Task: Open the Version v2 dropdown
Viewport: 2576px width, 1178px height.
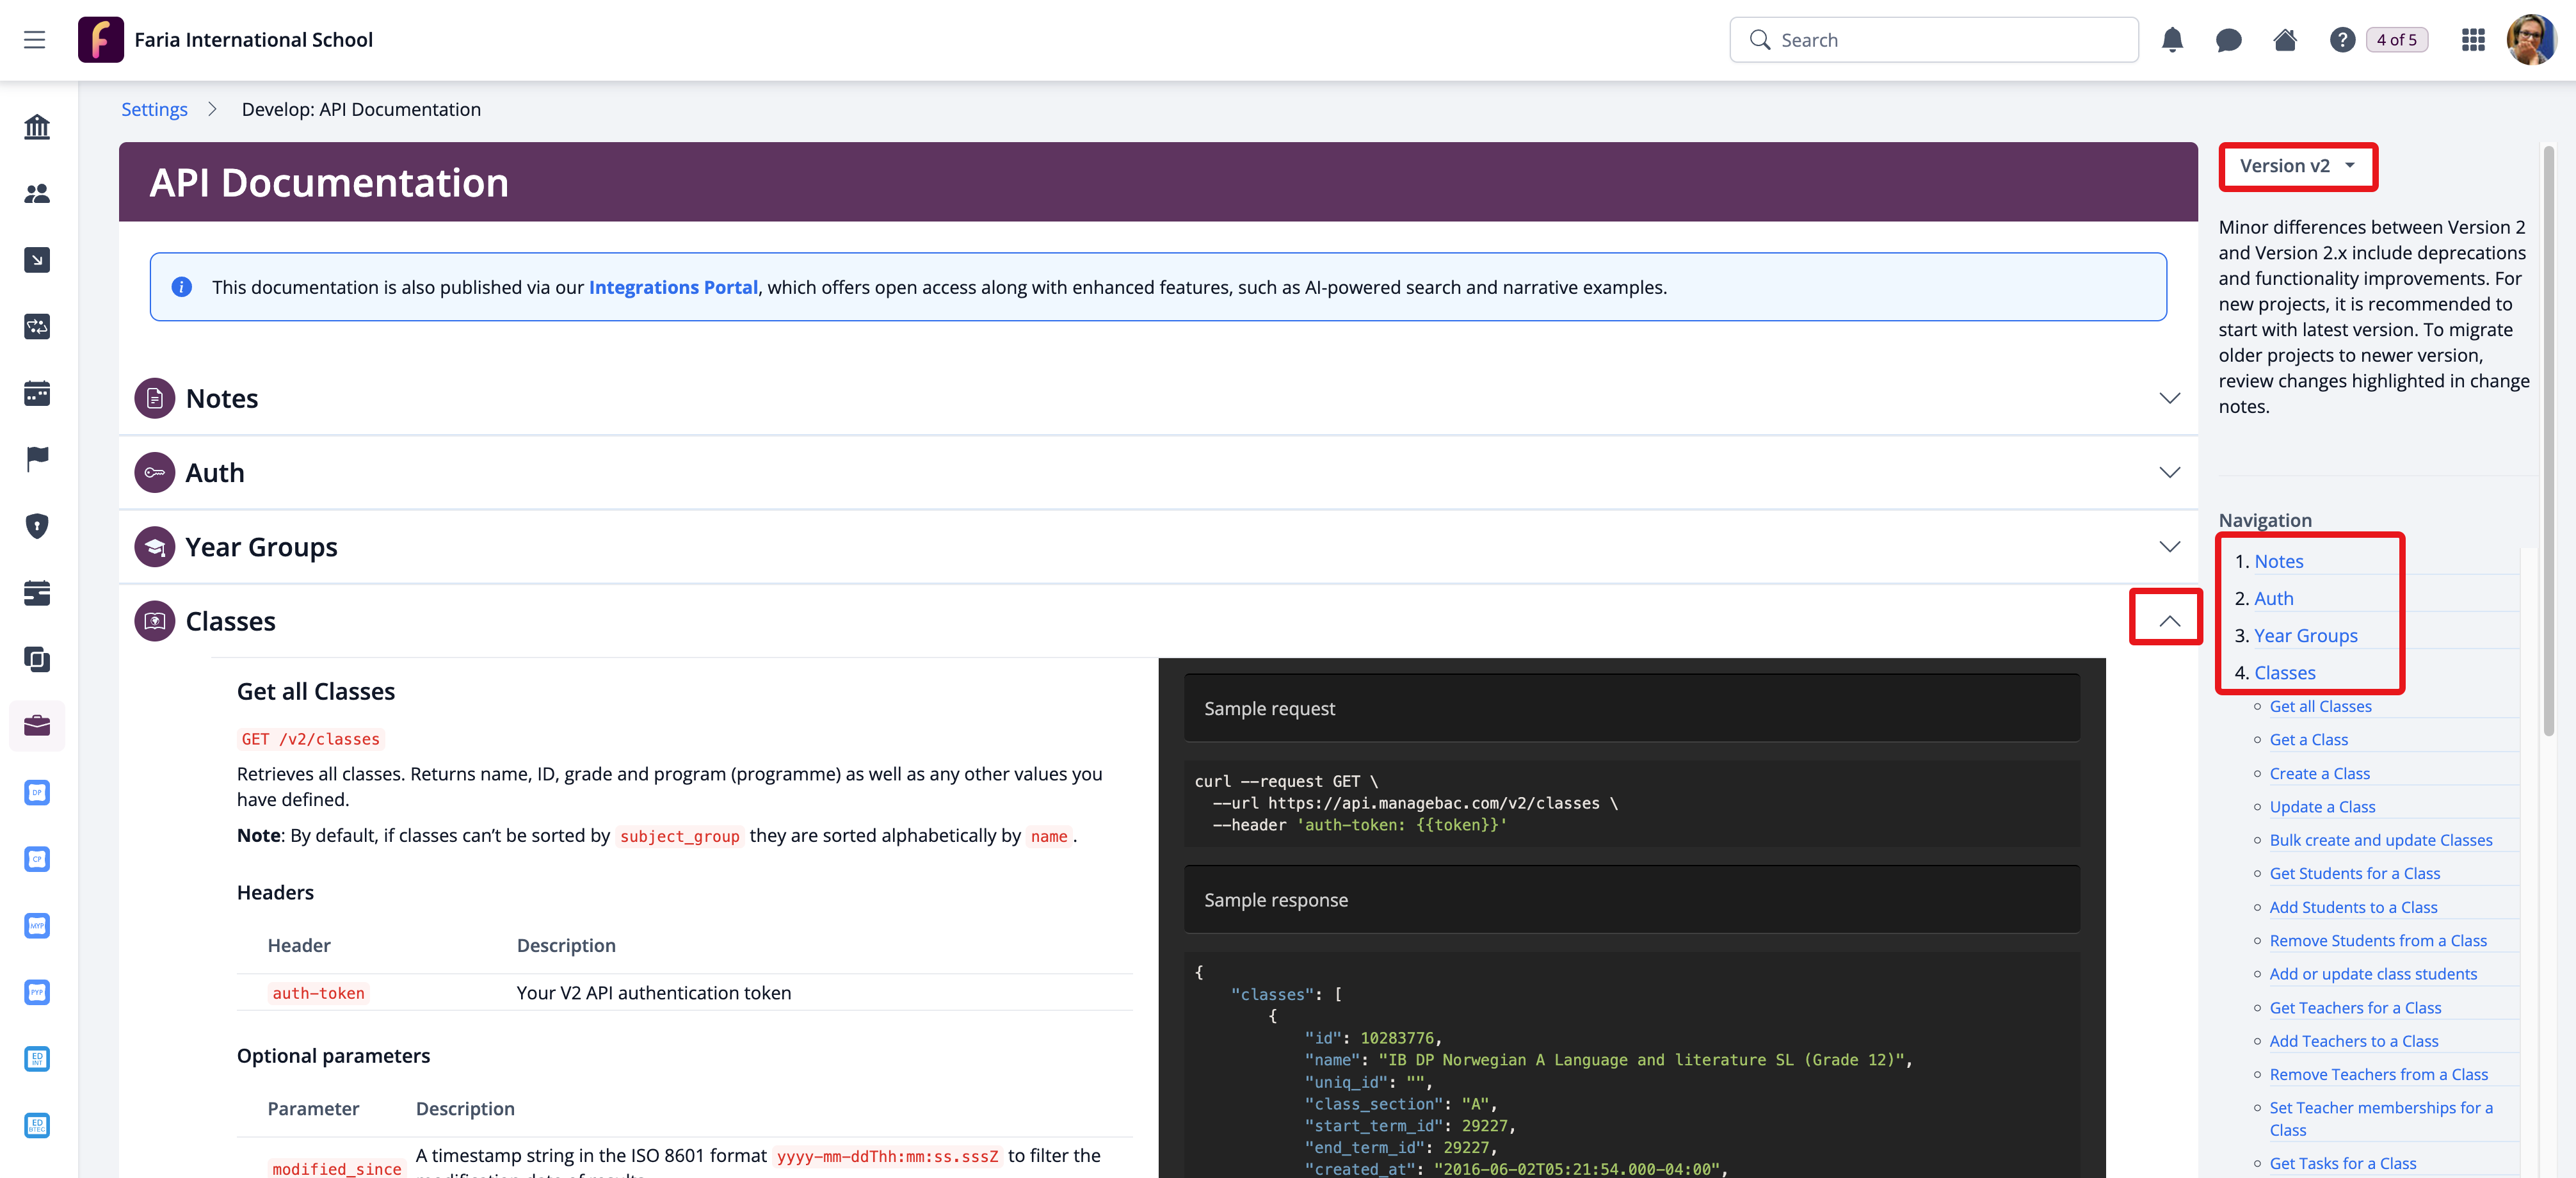Action: [x=2297, y=166]
